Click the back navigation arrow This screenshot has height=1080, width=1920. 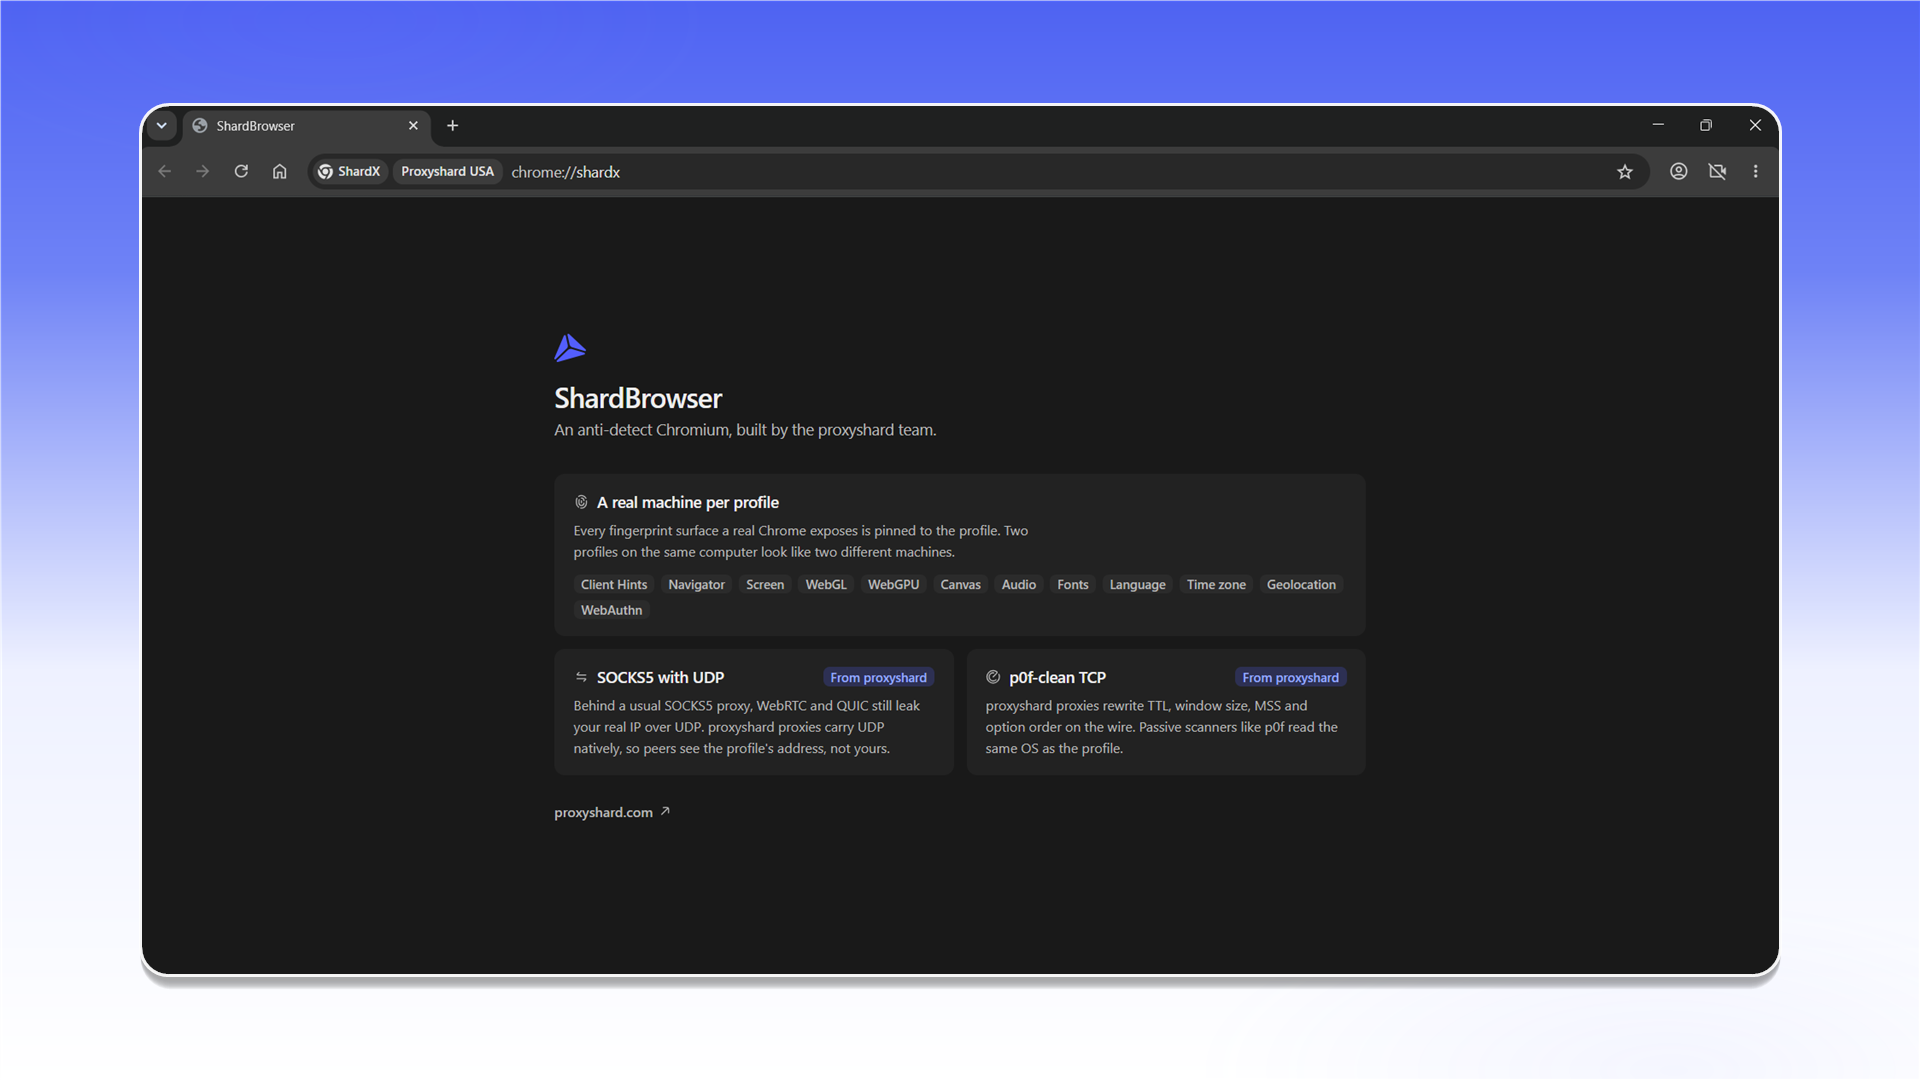(165, 171)
